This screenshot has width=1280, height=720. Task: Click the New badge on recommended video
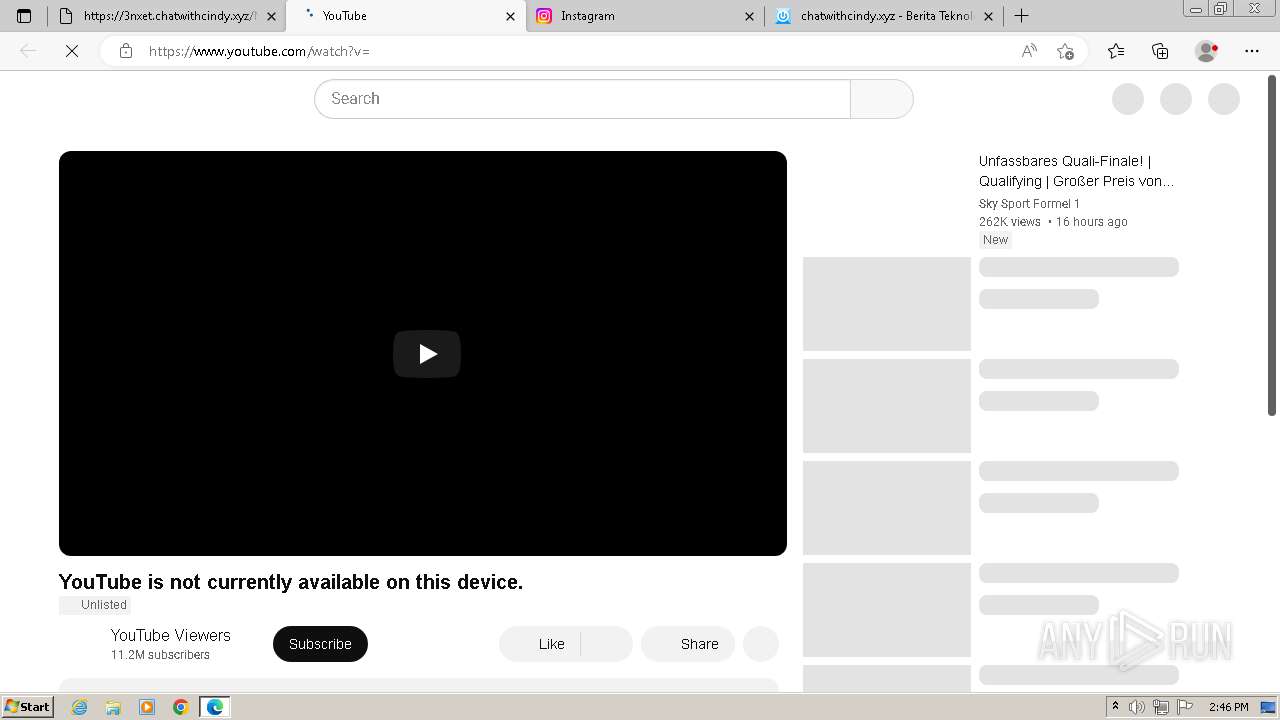[996, 240]
